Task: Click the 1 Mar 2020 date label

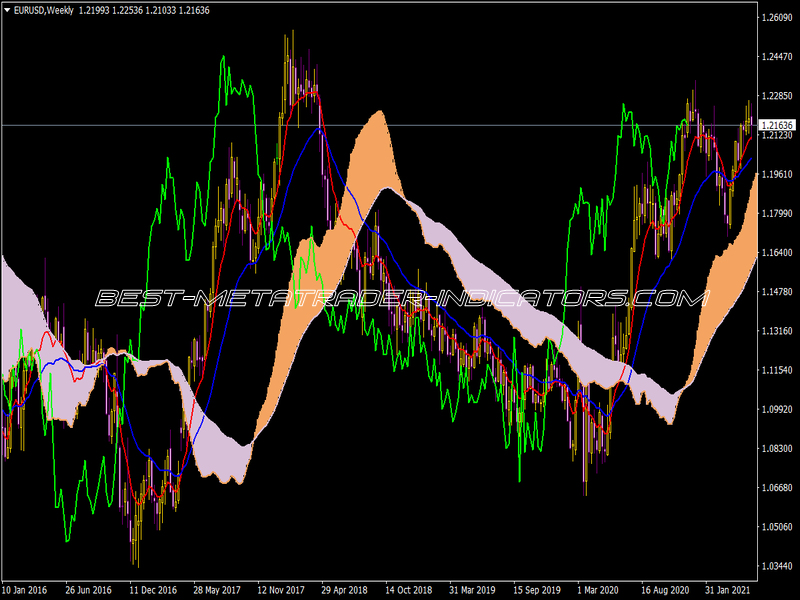Action: click(x=598, y=590)
